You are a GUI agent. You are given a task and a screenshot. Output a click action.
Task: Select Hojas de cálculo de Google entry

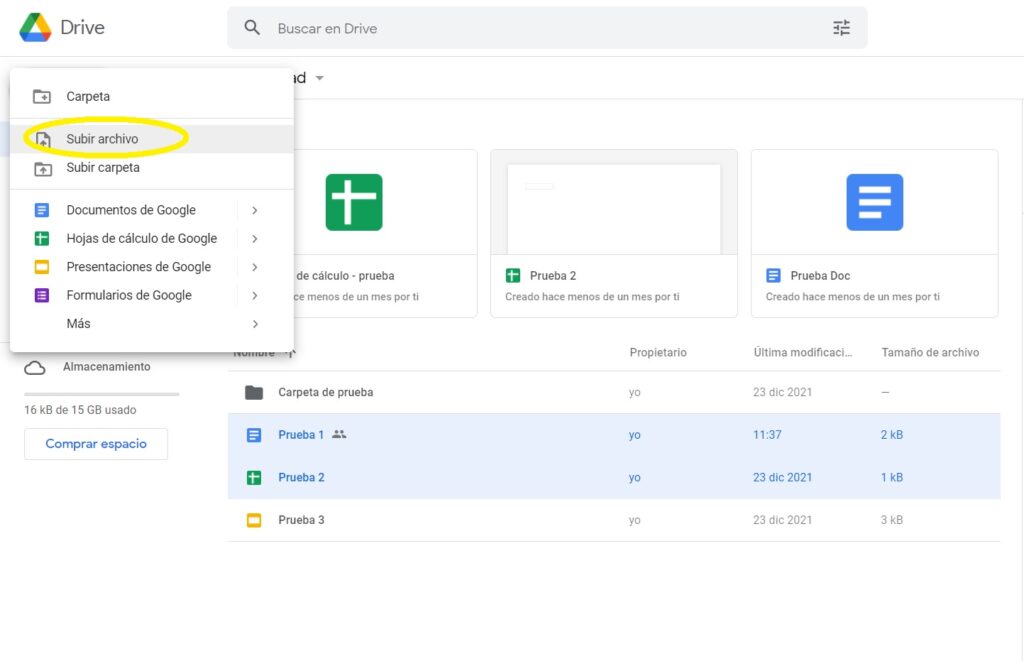pyautogui.click(x=152, y=238)
